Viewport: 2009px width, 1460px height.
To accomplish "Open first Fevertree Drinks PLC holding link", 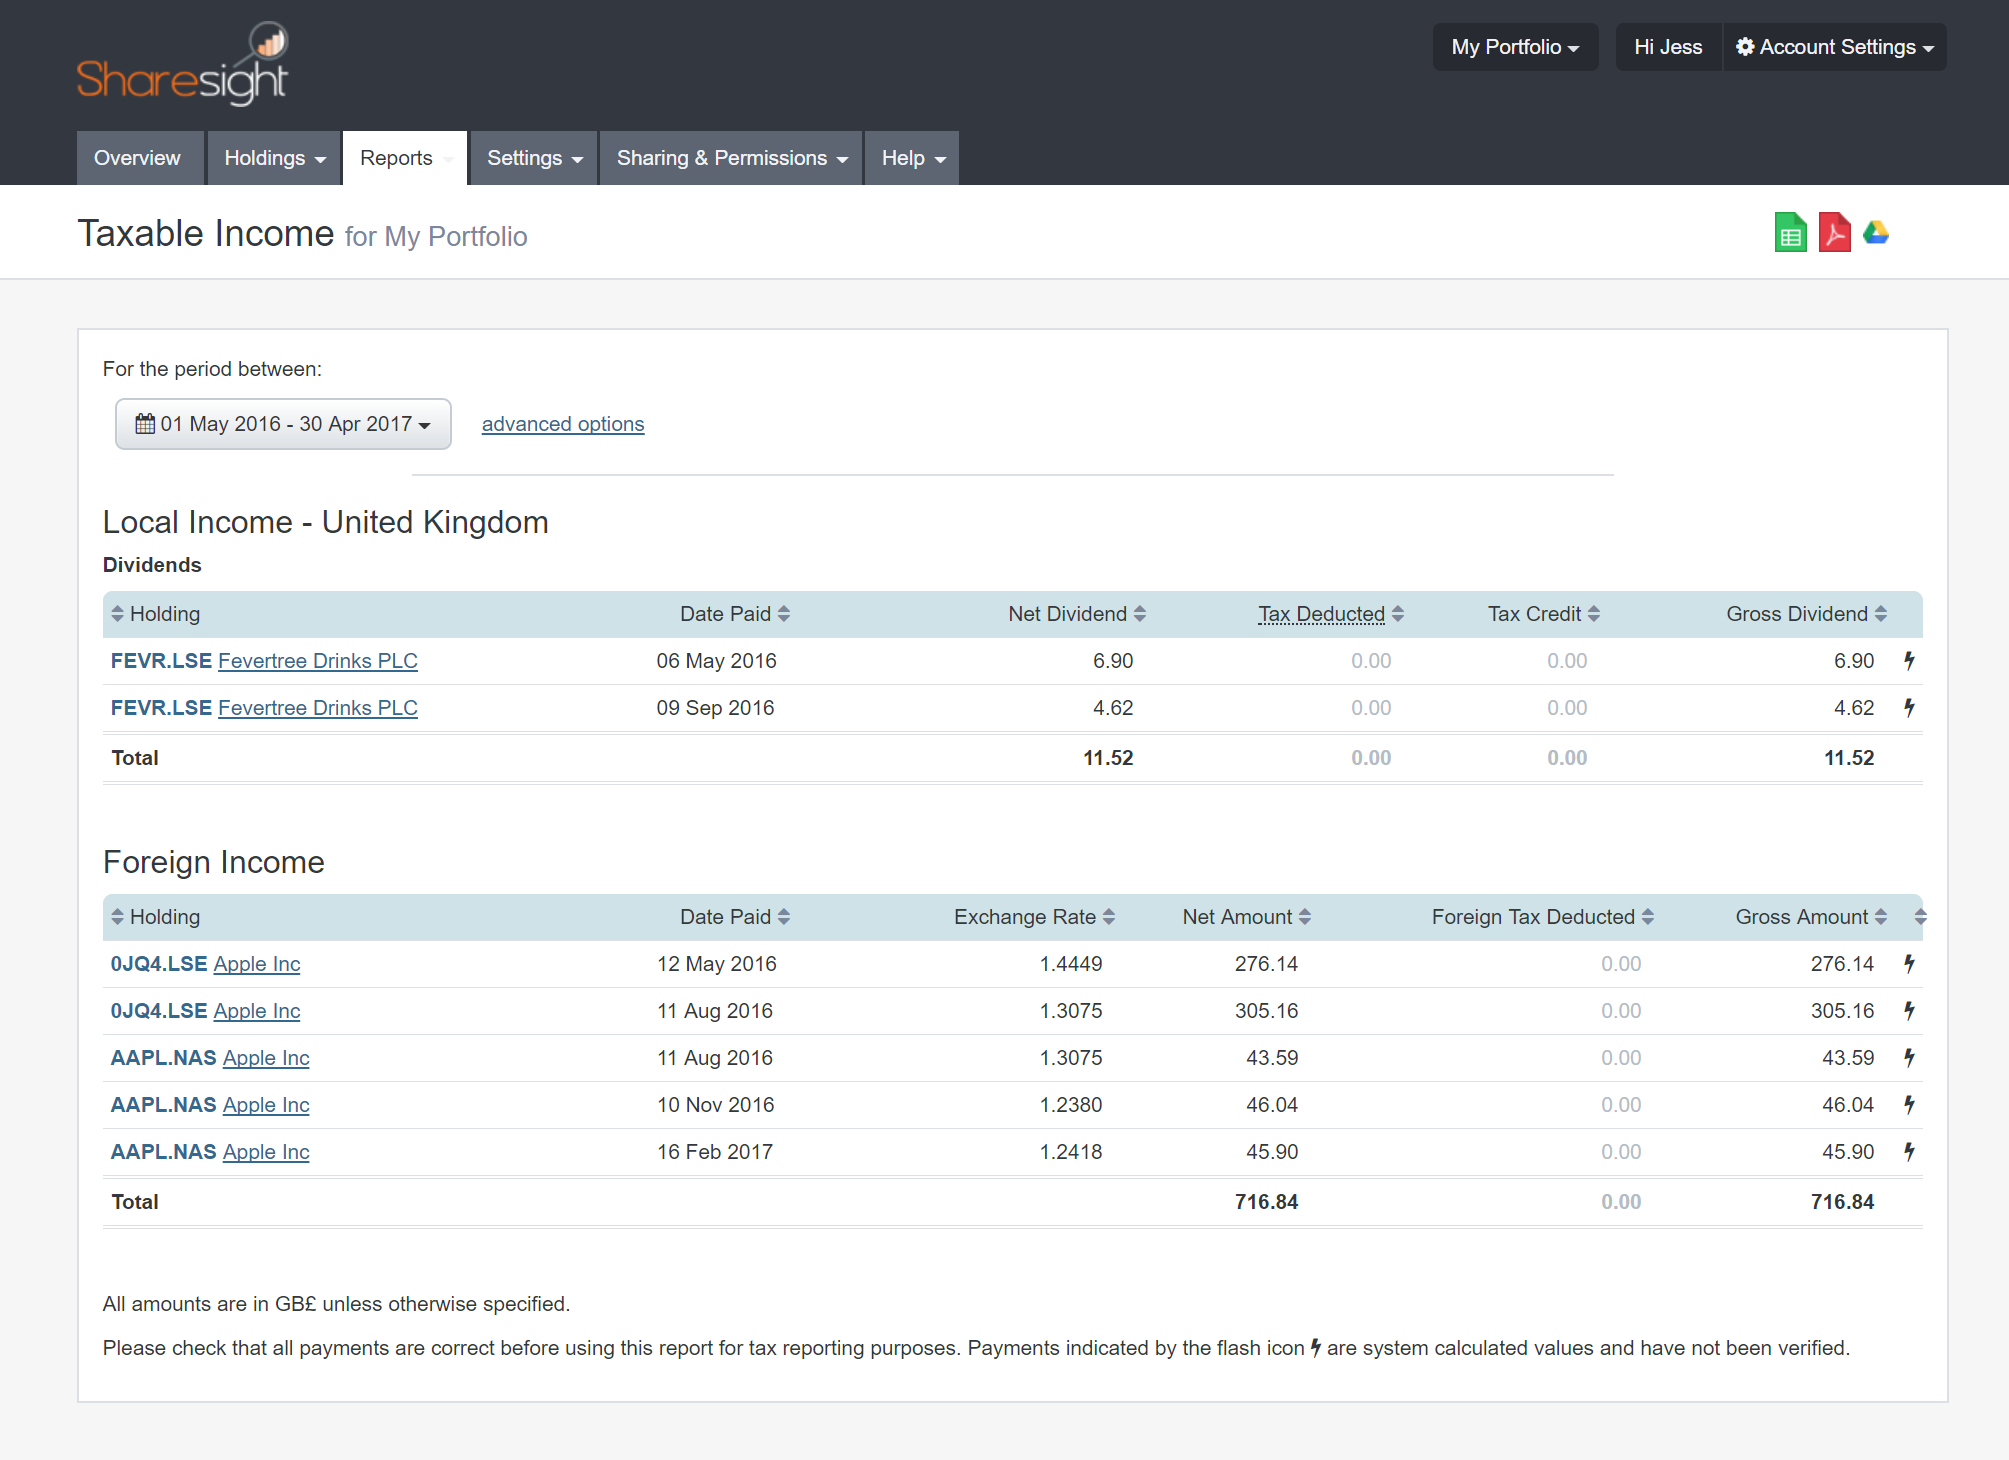I will (x=317, y=661).
